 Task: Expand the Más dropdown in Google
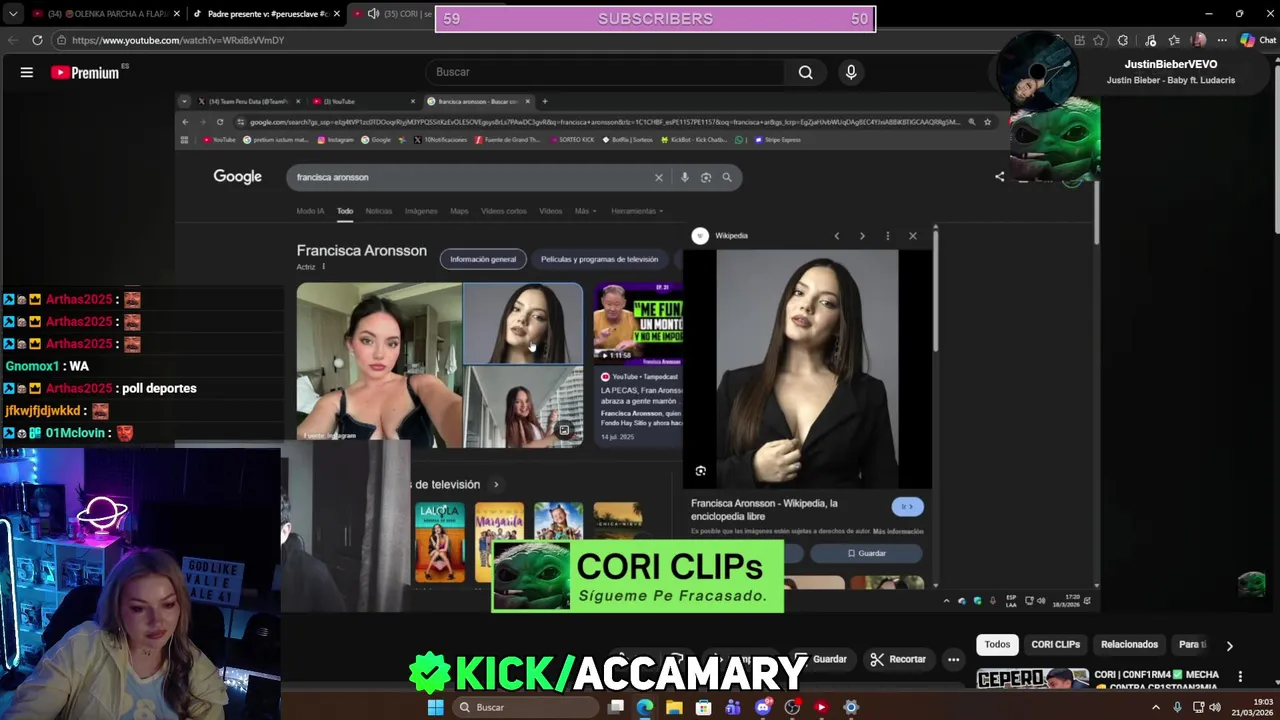[x=585, y=211]
